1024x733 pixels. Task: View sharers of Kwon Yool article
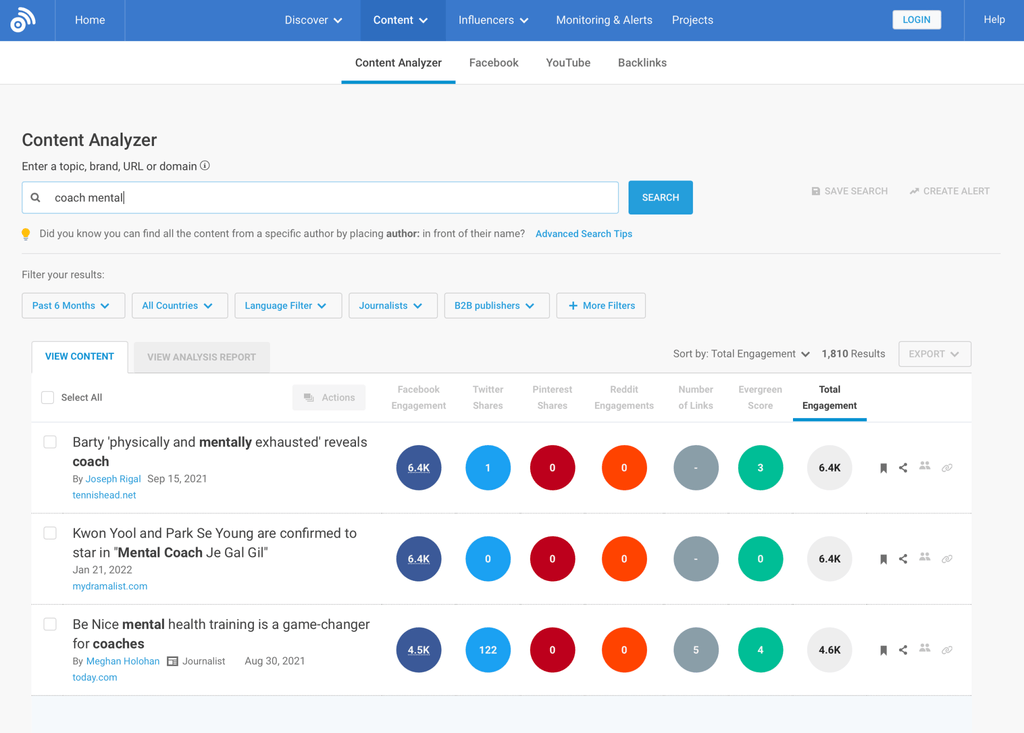(x=925, y=557)
